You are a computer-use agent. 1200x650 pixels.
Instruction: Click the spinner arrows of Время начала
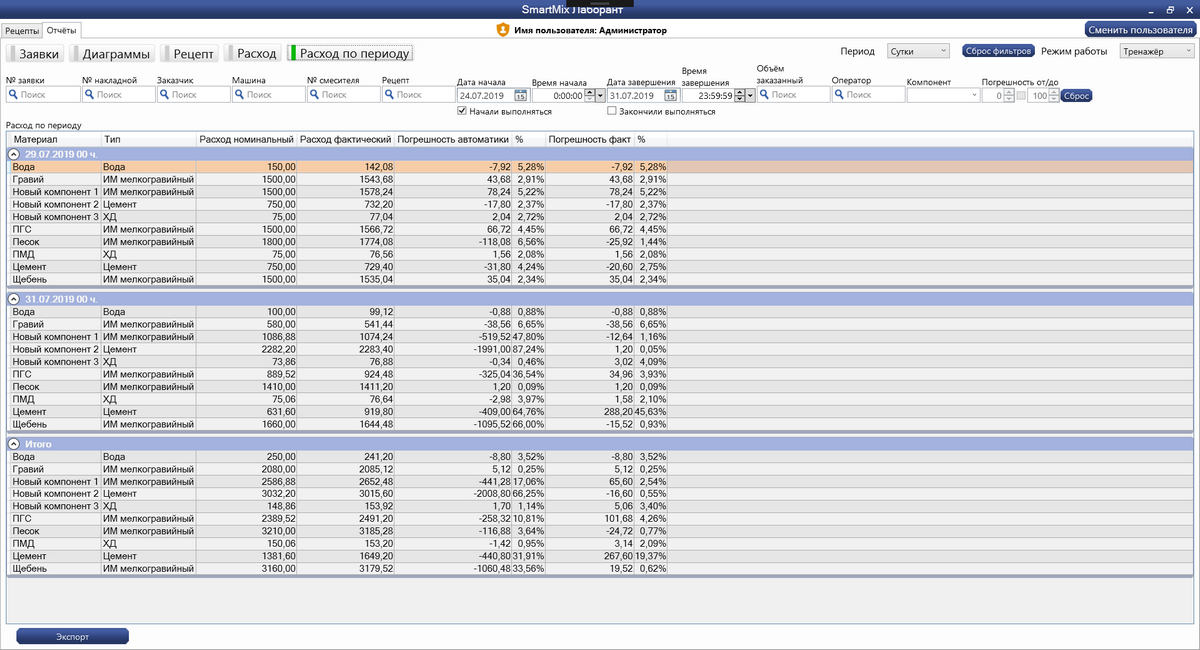(x=588, y=96)
